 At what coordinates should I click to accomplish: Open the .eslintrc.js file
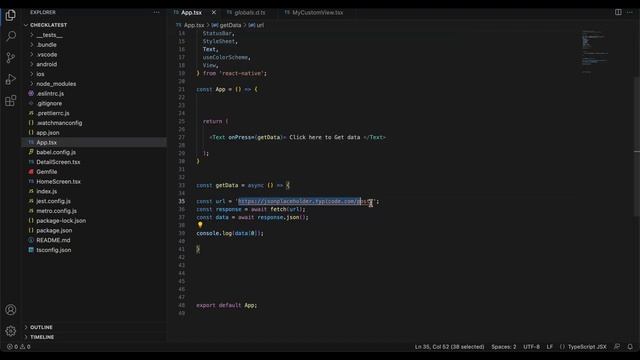pos(50,94)
